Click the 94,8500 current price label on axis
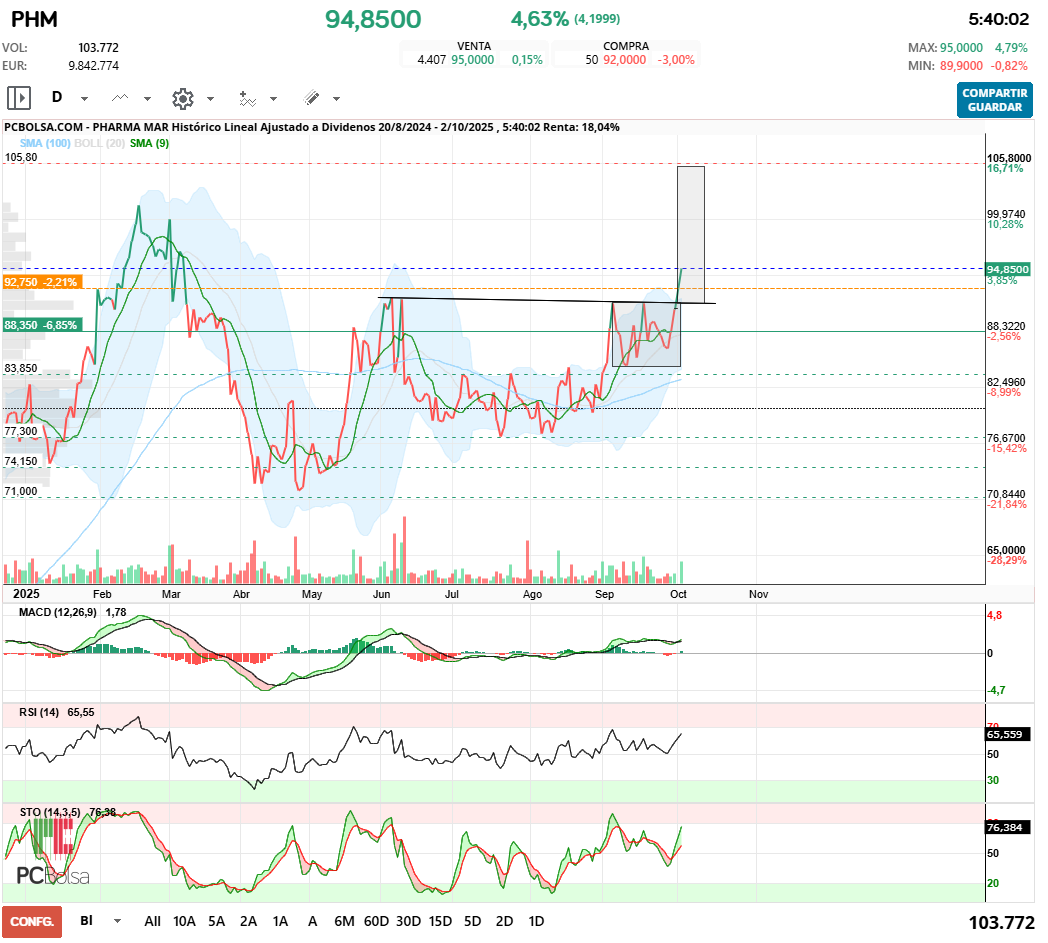Image resolution: width=1048 pixels, height=943 pixels. [x=1007, y=269]
